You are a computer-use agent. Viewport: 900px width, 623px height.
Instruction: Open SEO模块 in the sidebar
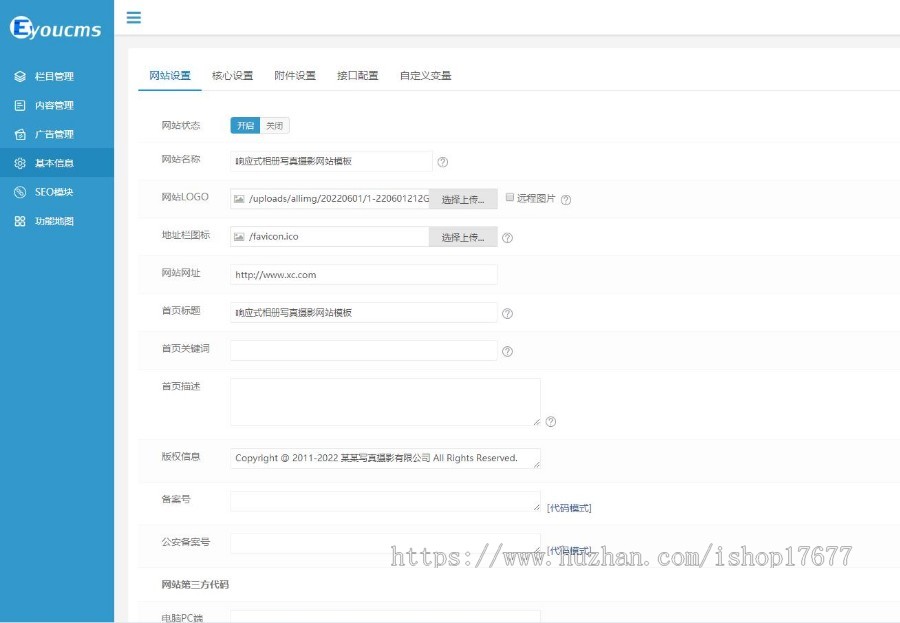57,192
